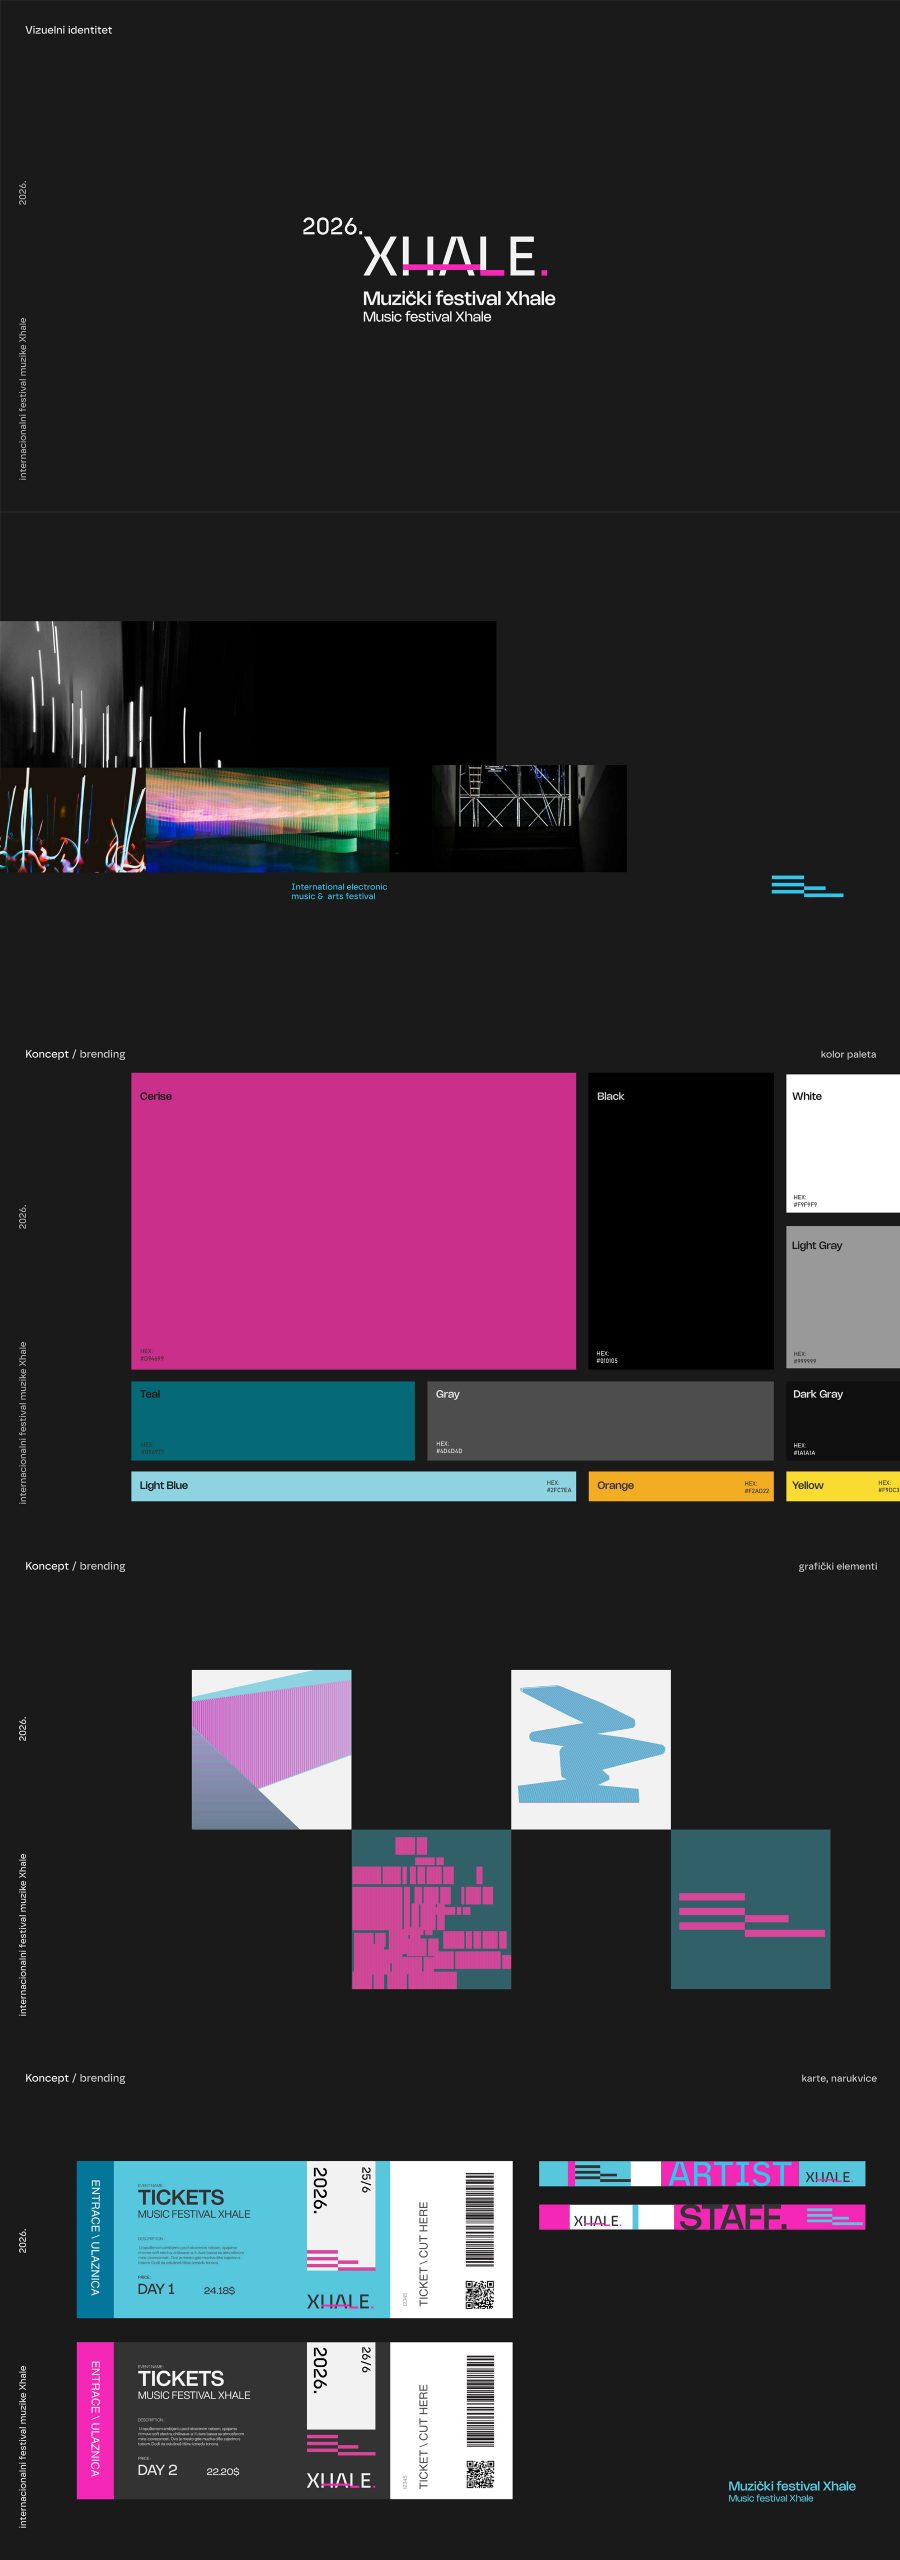Open the scaffolding stage photo

tap(528, 818)
